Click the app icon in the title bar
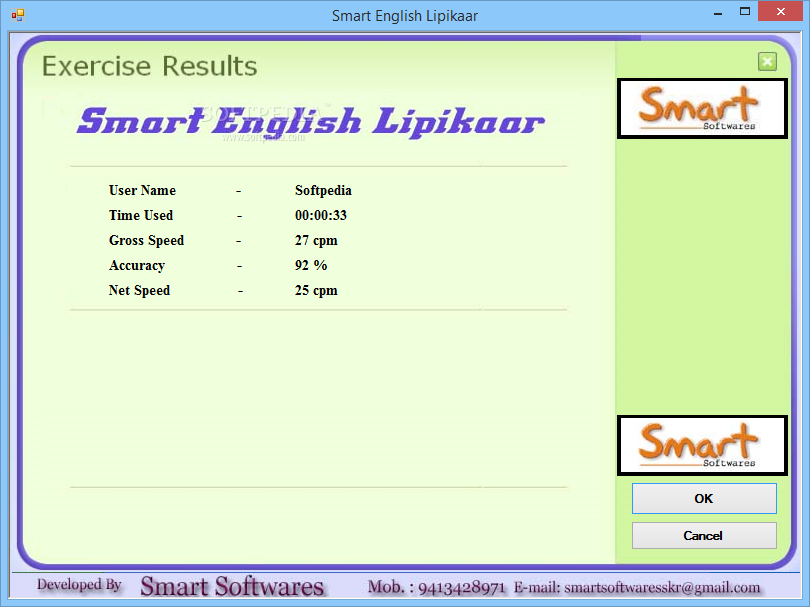This screenshot has width=810, height=607. point(18,15)
